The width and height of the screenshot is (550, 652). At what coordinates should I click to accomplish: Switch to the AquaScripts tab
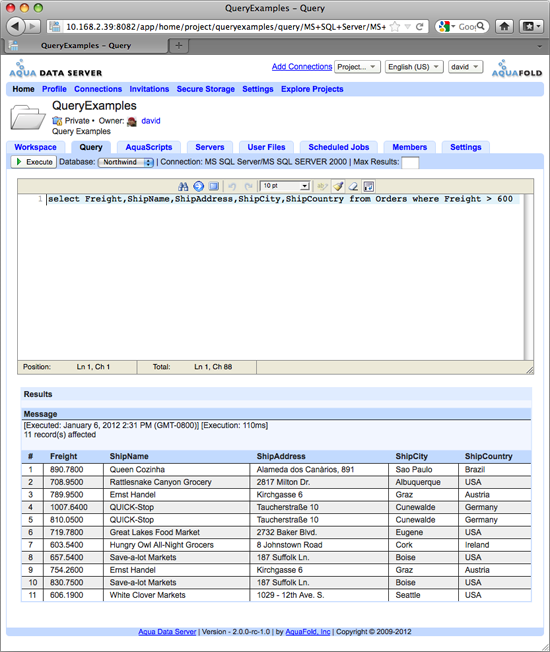click(149, 147)
